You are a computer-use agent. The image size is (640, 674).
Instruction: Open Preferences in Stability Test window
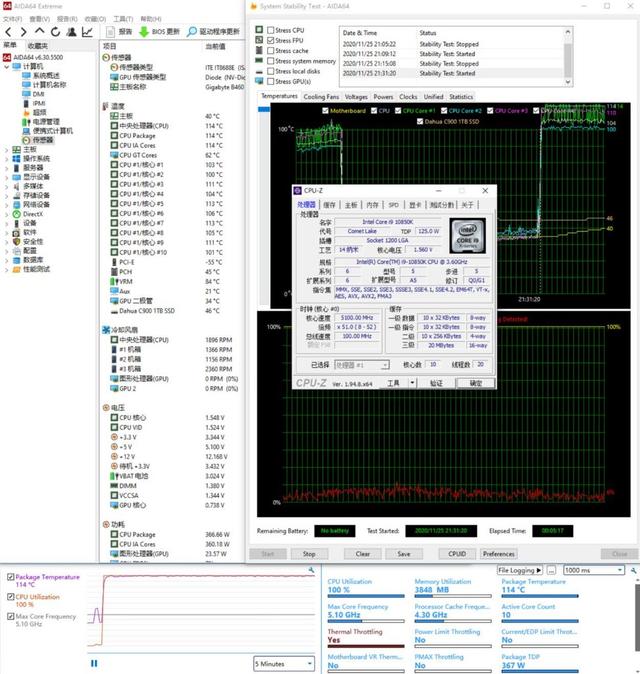[499, 554]
